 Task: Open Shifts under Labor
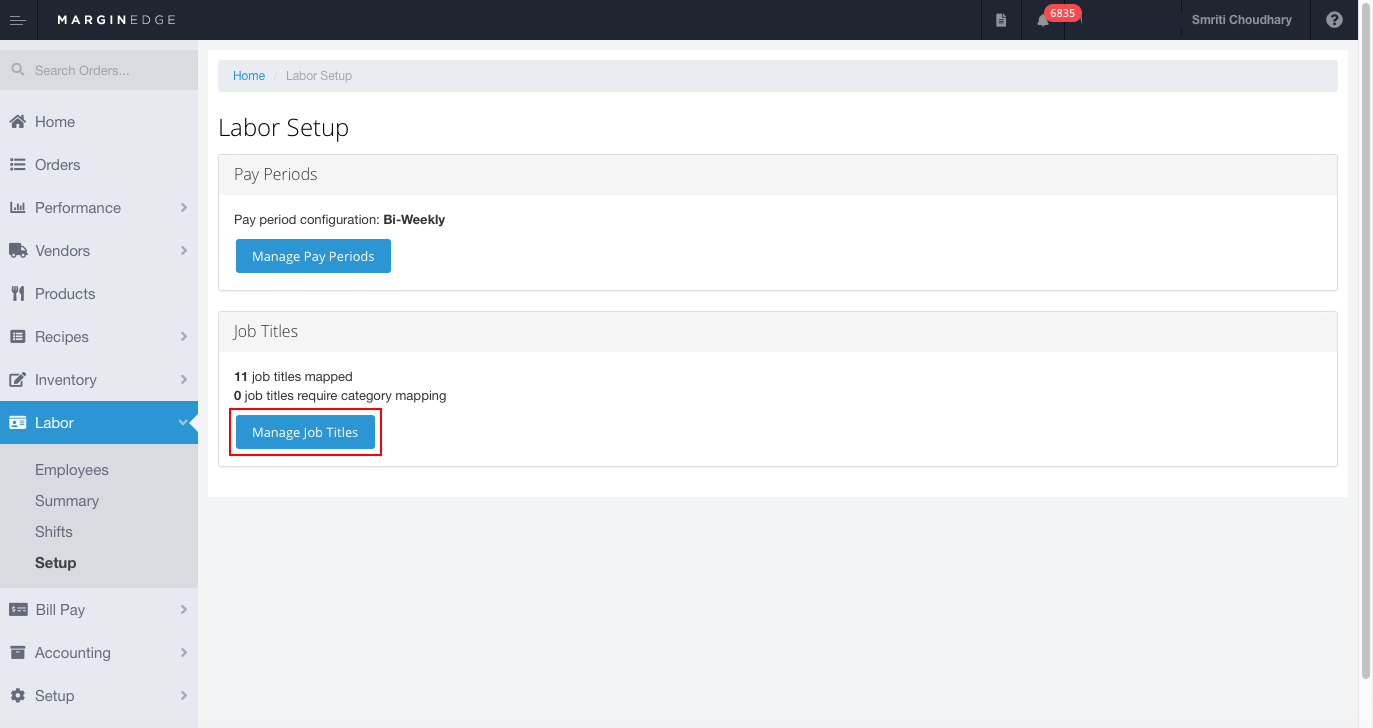pos(54,532)
